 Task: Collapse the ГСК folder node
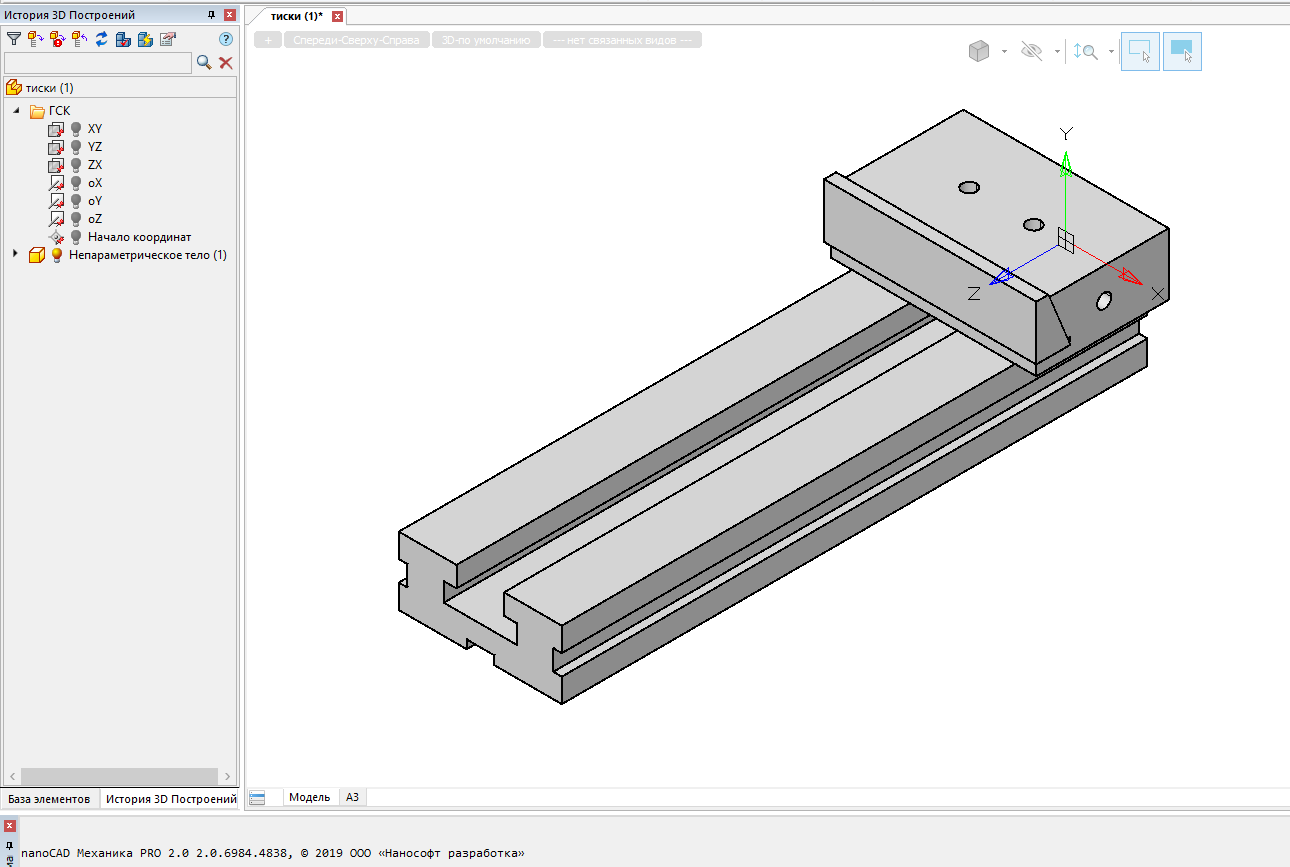tap(16, 111)
